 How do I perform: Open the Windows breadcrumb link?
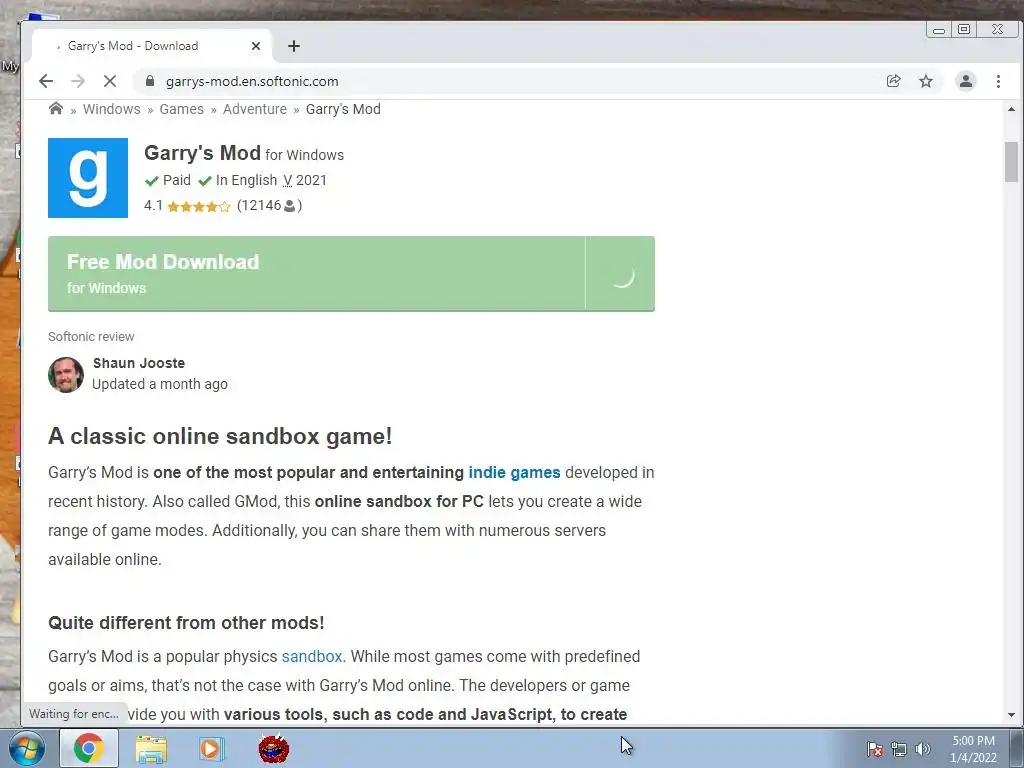point(112,109)
